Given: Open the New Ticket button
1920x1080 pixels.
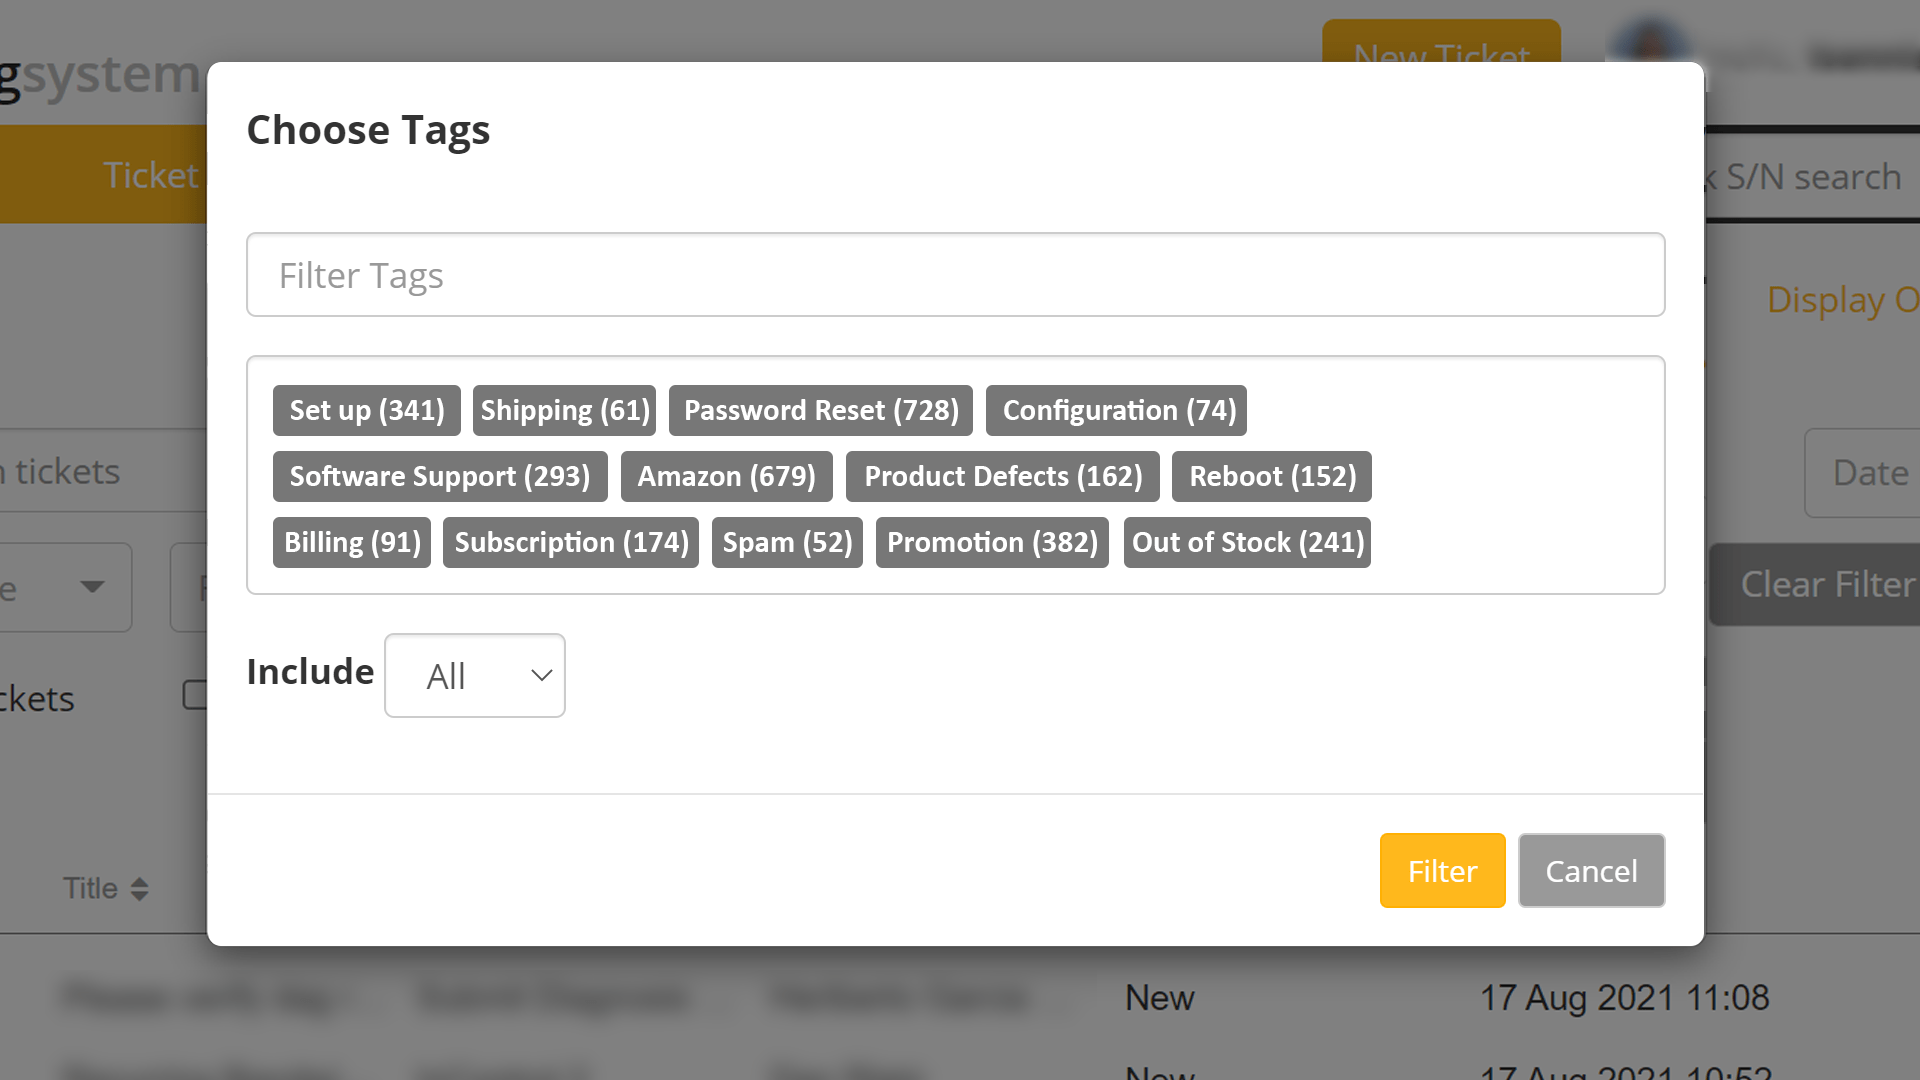Looking at the screenshot, I should tap(1440, 42).
